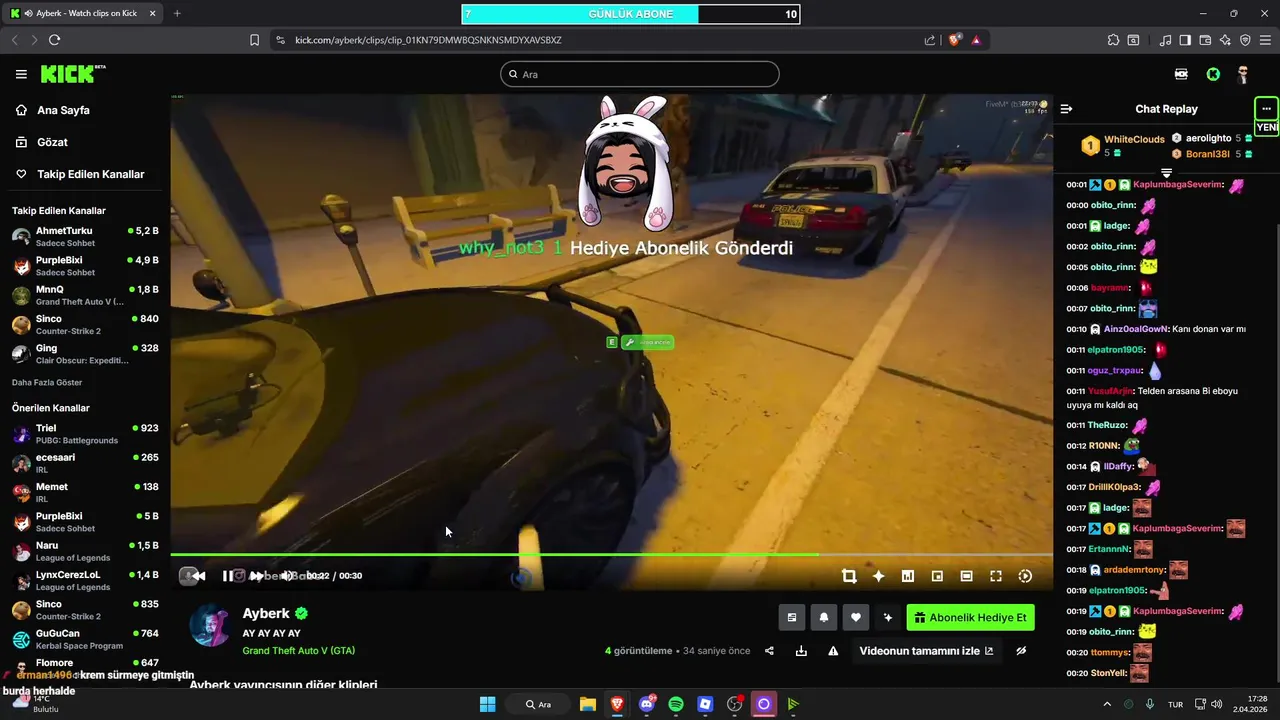
Task: Open Triel recommended channel
Action: (x=84, y=434)
